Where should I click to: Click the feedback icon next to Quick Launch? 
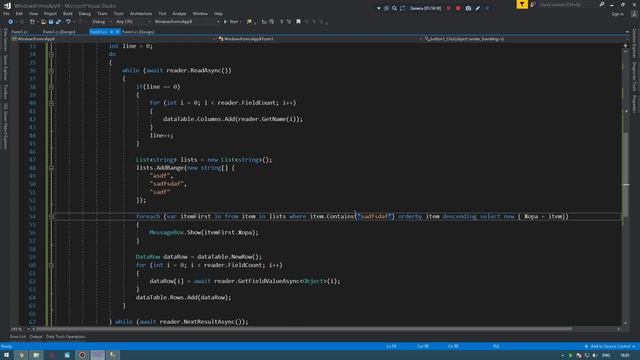click(533, 4)
